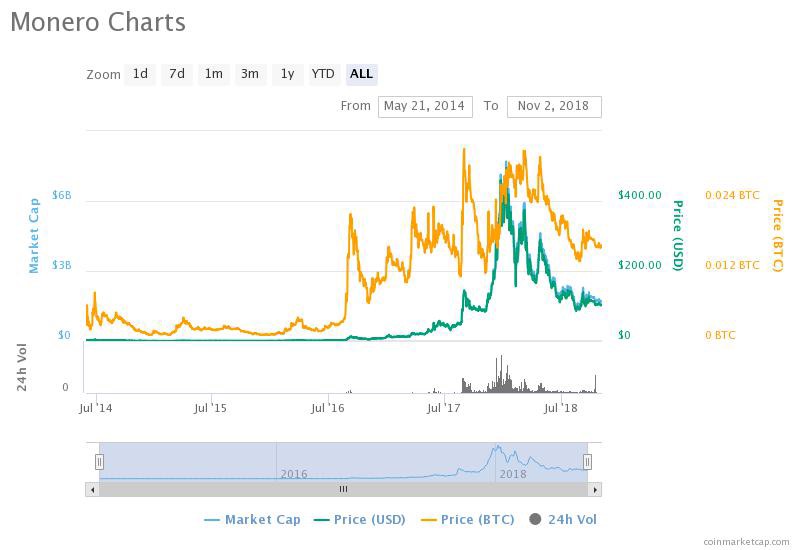This screenshot has height=550, width=800.
Task: Select the YTD zoom button
Action: tap(323, 74)
